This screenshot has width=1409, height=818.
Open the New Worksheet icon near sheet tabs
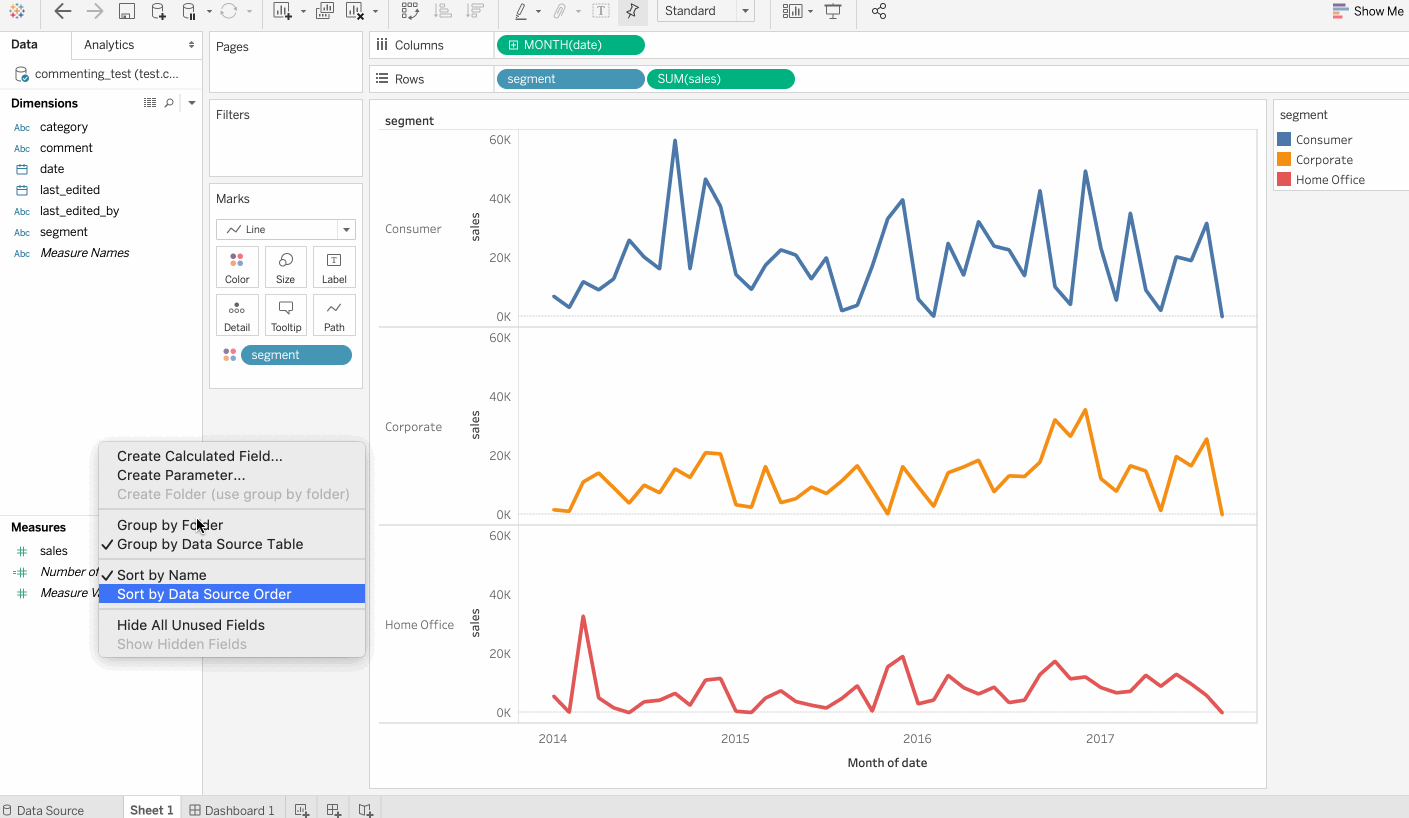click(x=301, y=808)
